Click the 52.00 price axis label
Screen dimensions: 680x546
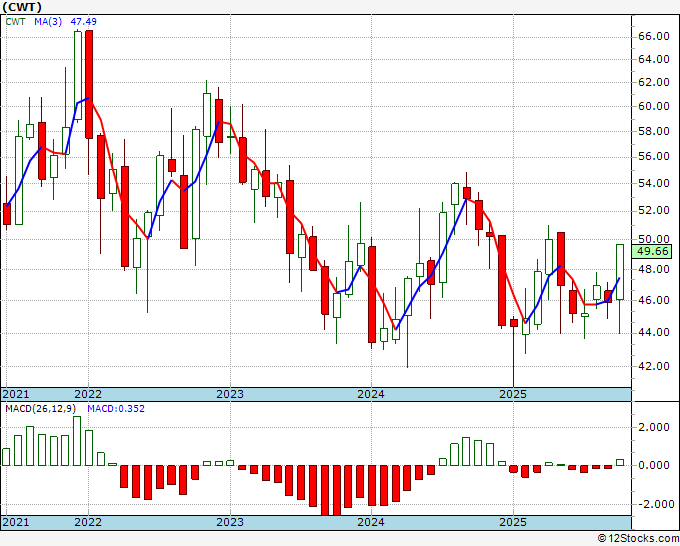pos(654,210)
